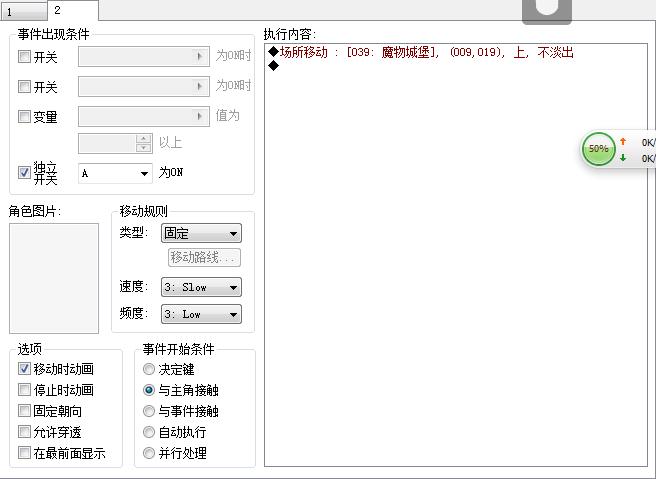
Task: Enable the 允许穿透 option
Action: click(24, 431)
